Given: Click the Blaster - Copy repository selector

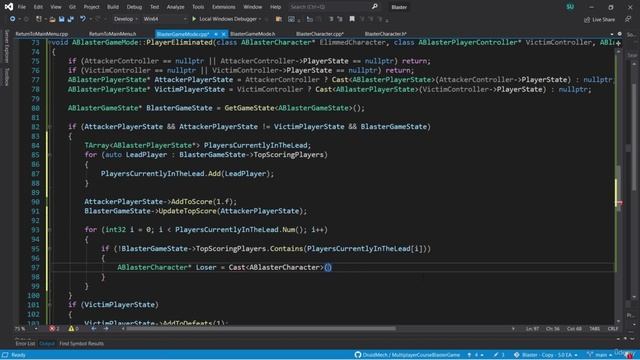Looking at the screenshot, I should pos(546,355).
